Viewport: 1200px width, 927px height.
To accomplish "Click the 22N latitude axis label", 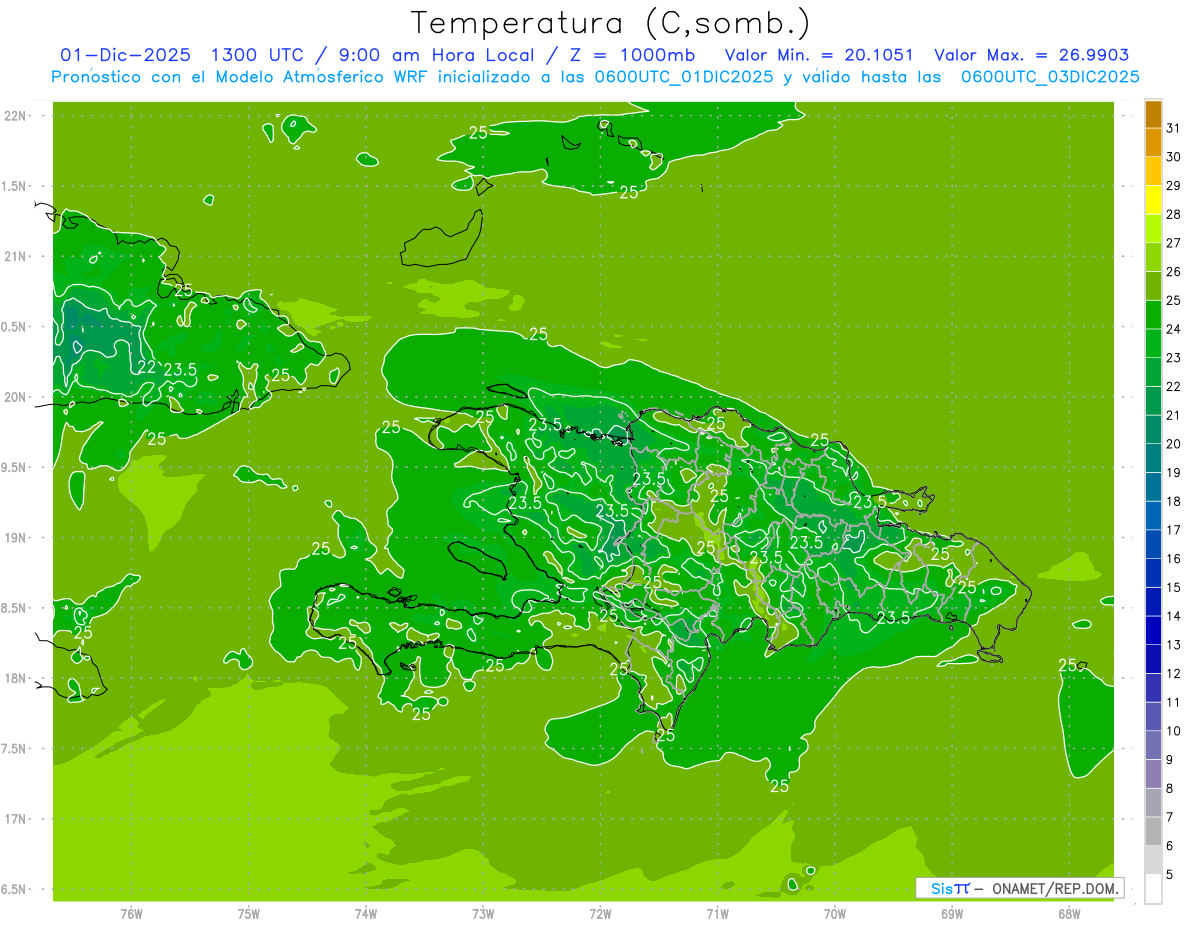I will 16,116.
